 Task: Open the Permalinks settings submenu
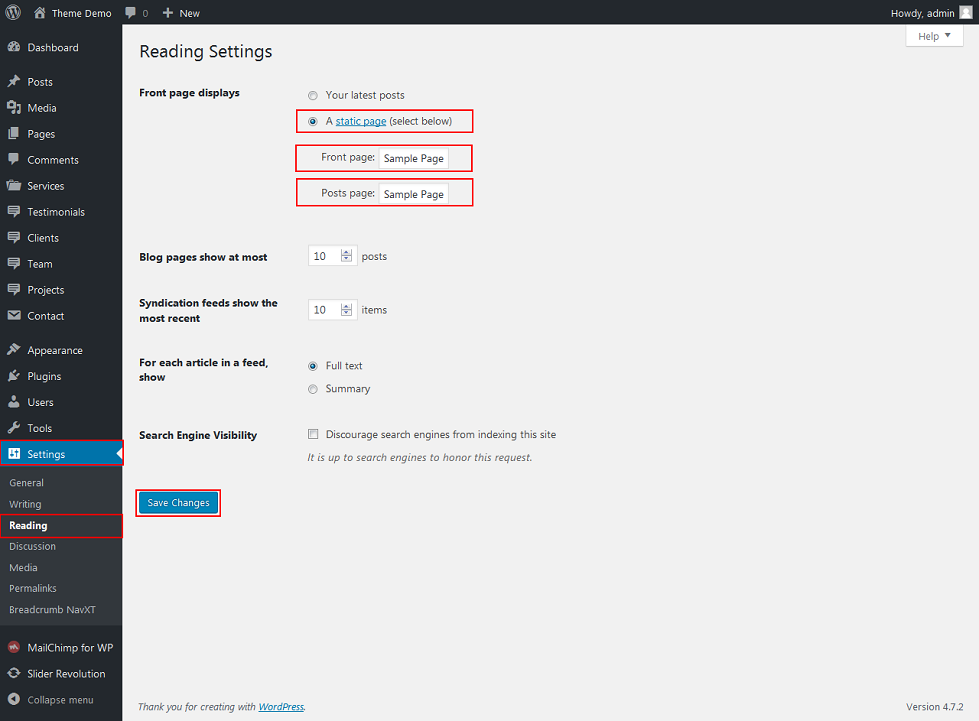point(33,589)
